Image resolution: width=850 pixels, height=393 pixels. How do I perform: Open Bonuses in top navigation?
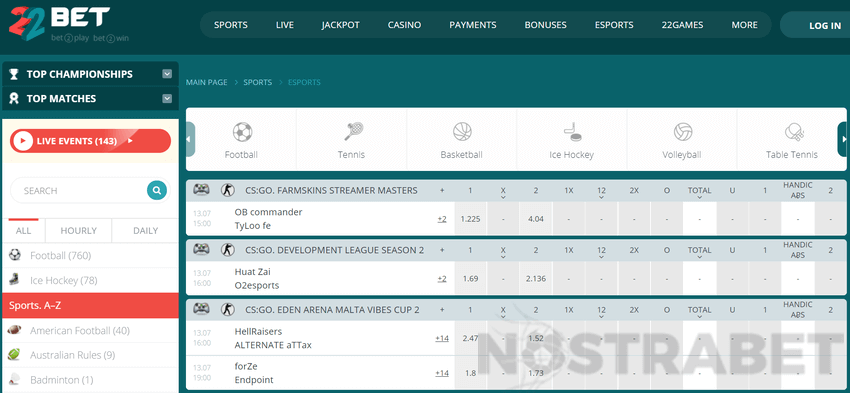pyautogui.click(x=545, y=25)
